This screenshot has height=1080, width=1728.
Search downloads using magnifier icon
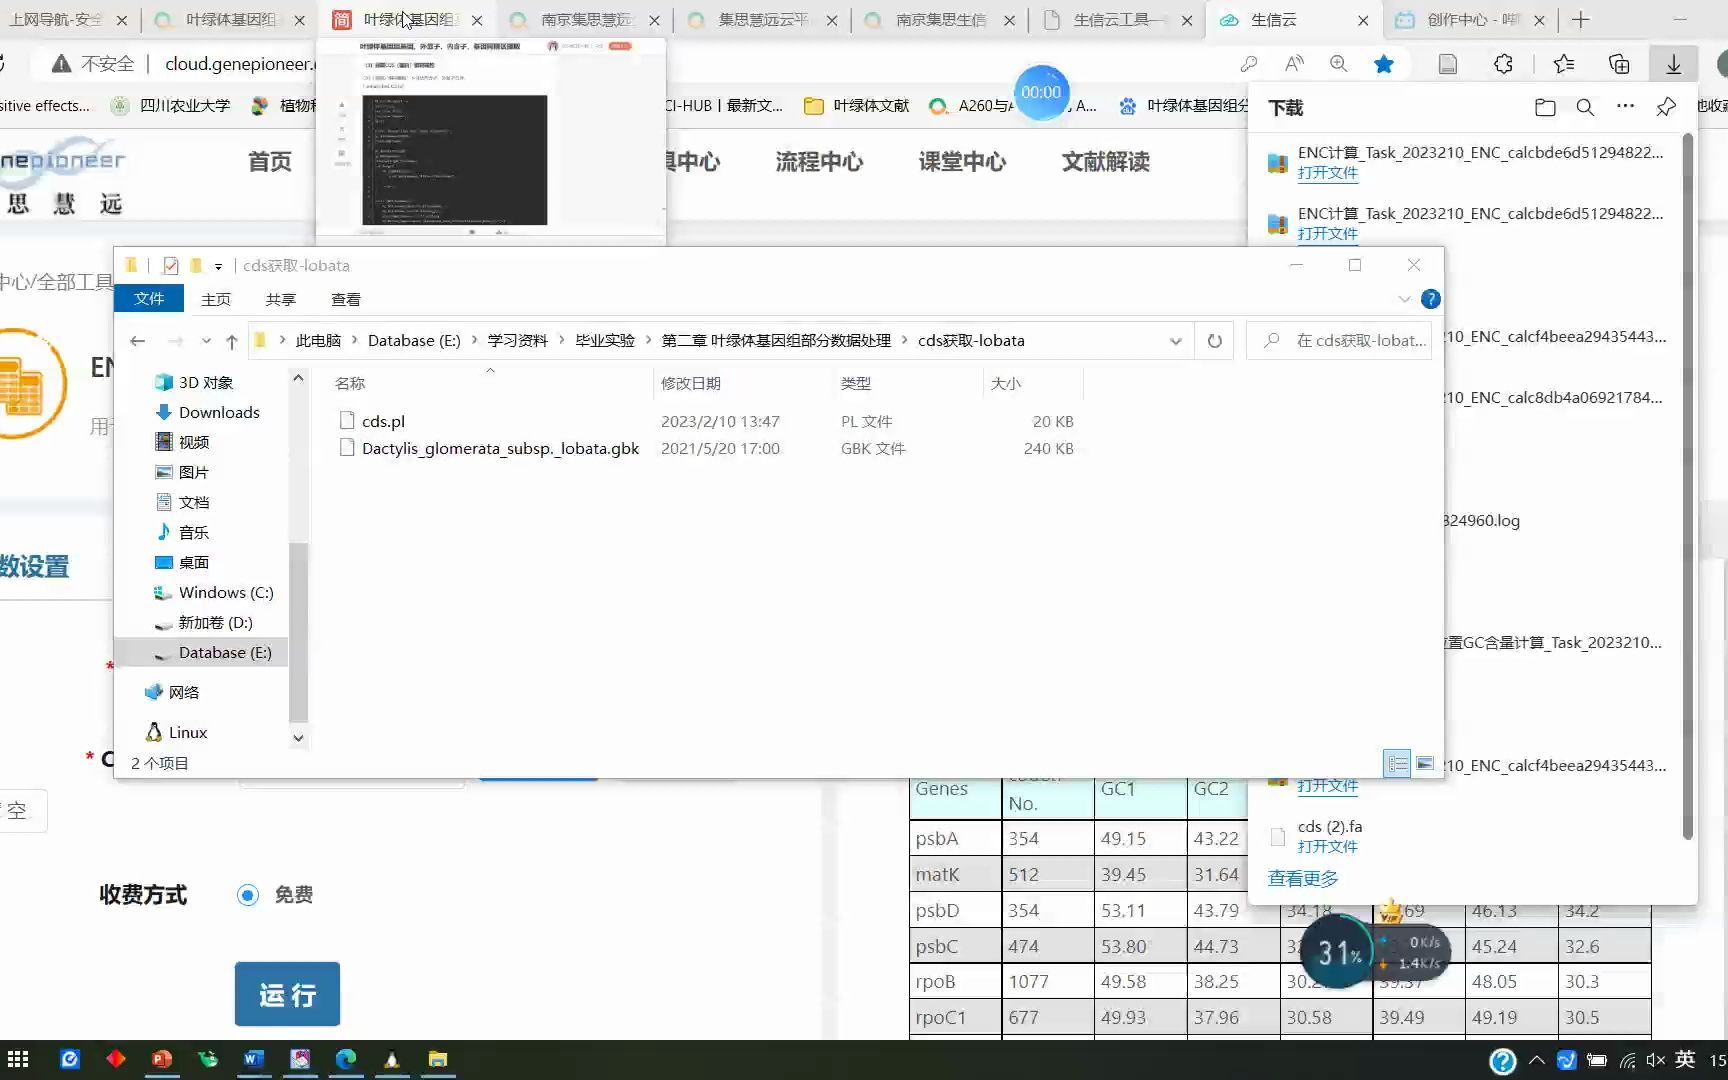pos(1585,107)
